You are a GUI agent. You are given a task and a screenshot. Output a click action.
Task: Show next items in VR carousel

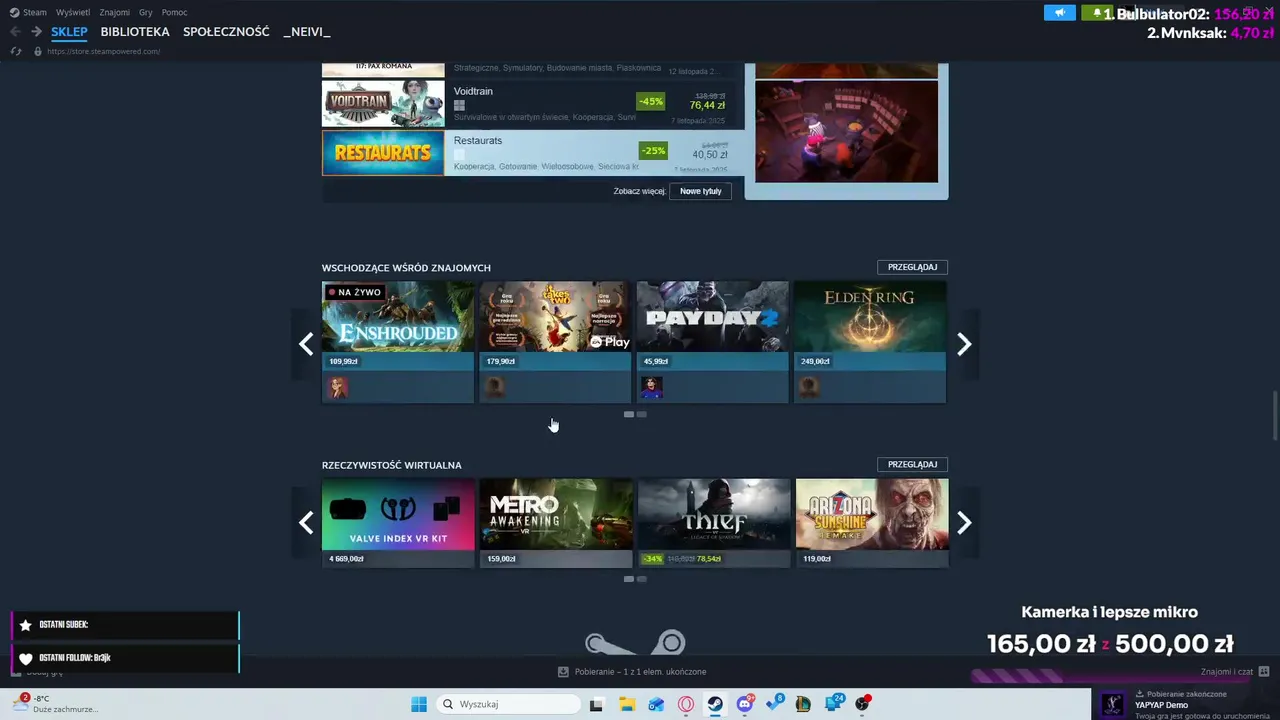tap(964, 523)
